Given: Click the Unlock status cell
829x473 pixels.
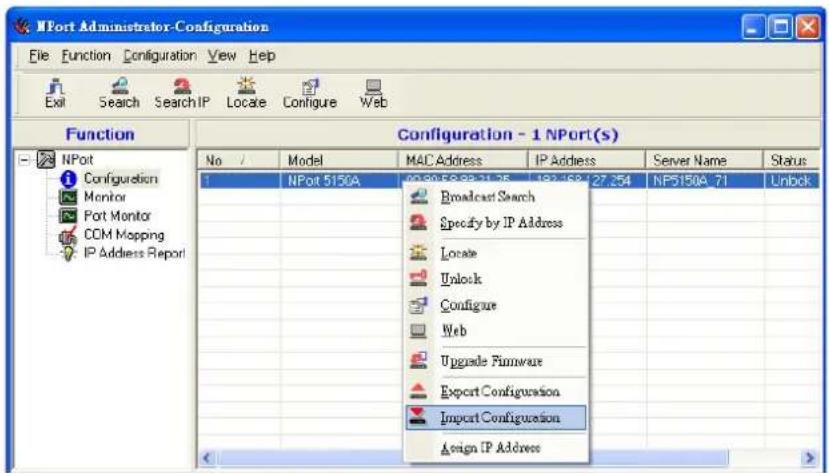Looking at the screenshot, I should coord(791,181).
